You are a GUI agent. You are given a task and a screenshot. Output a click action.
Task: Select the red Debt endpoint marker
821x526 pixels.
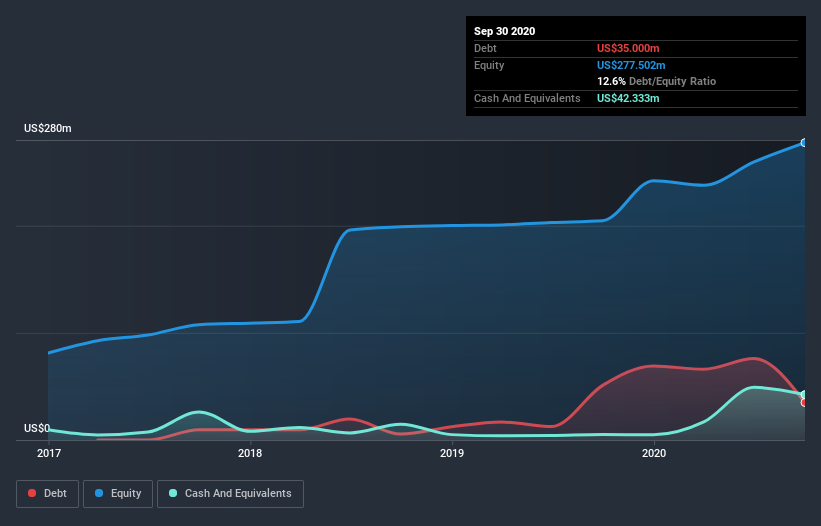click(x=804, y=402)
